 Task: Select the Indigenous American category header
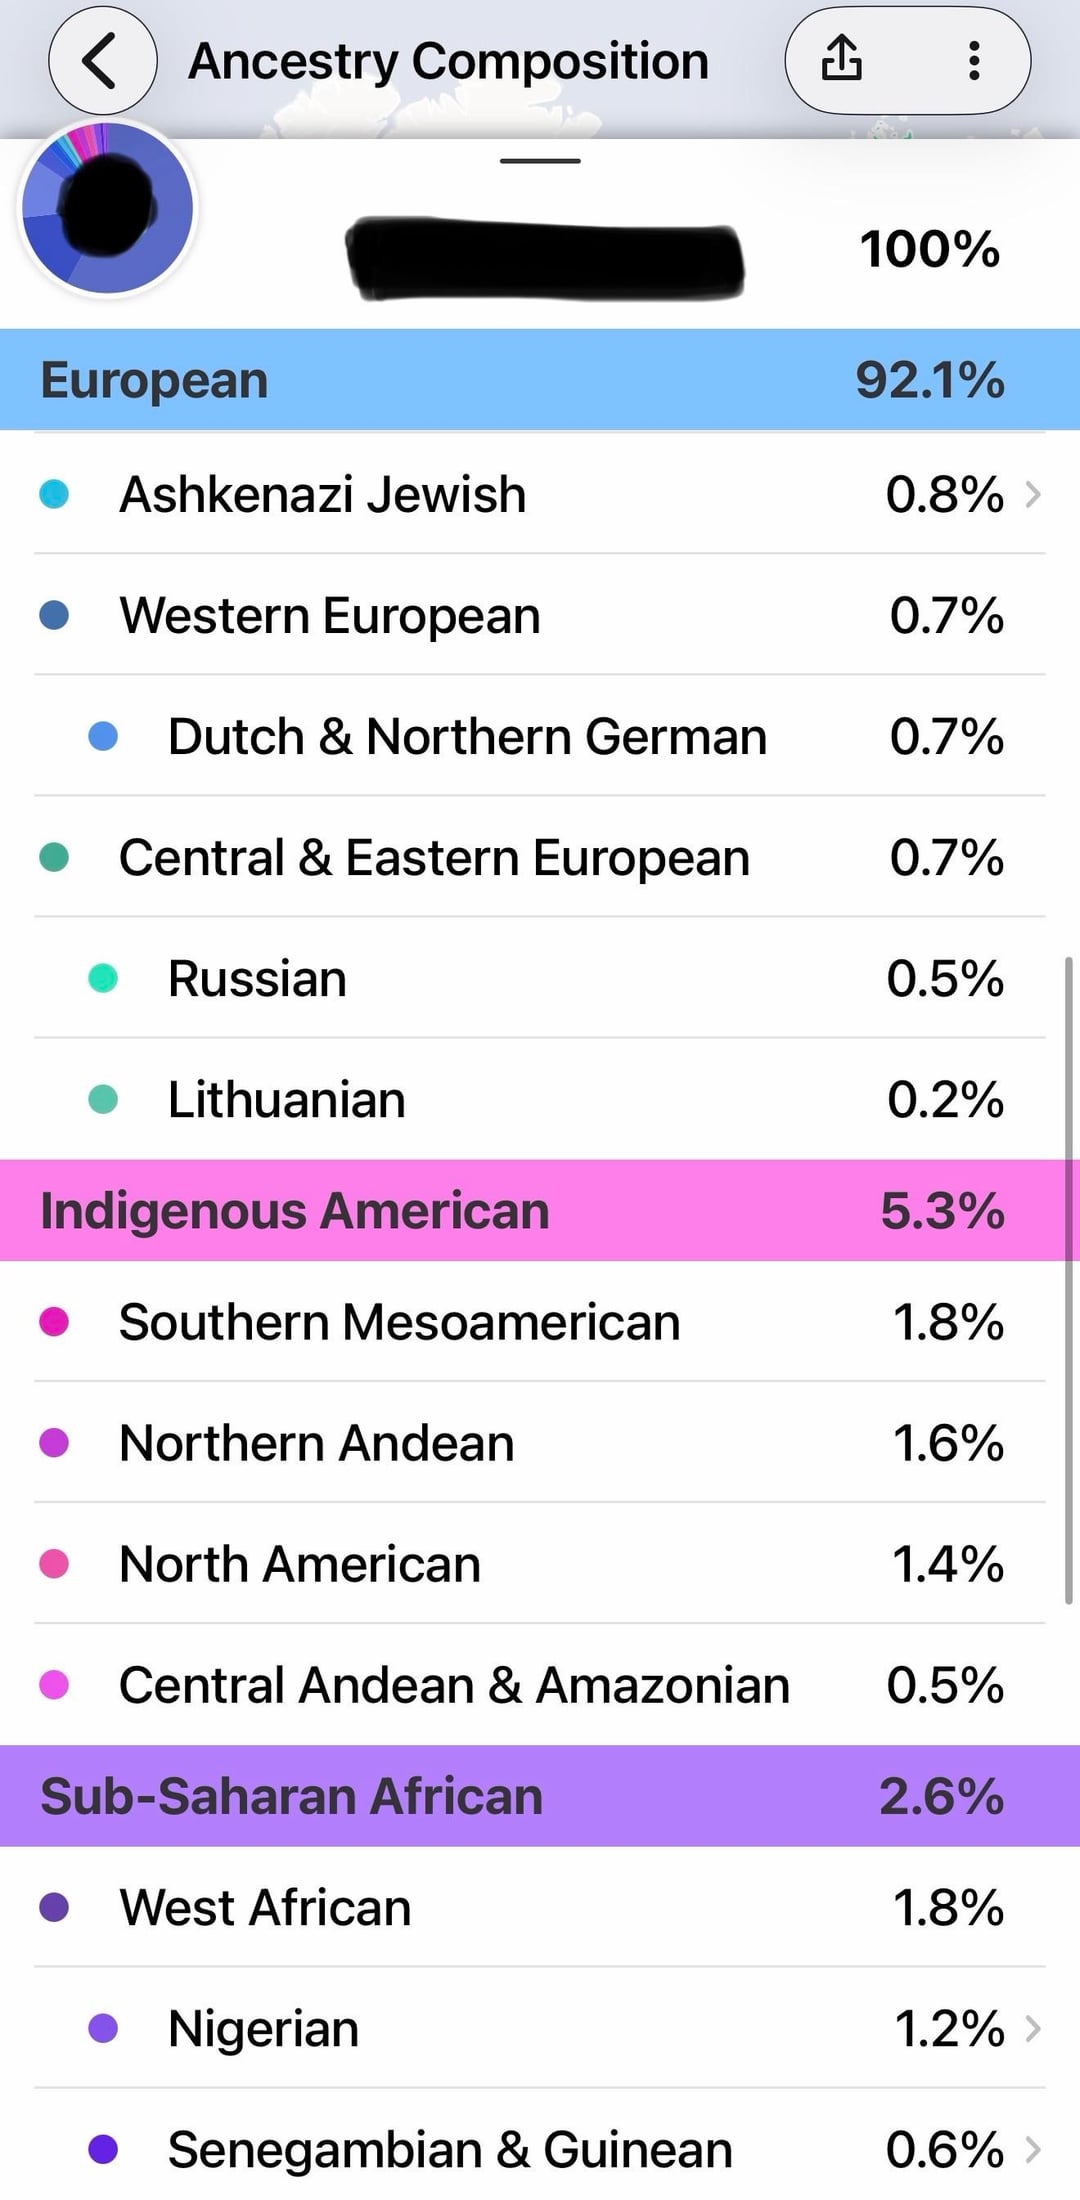[540, 1210]
